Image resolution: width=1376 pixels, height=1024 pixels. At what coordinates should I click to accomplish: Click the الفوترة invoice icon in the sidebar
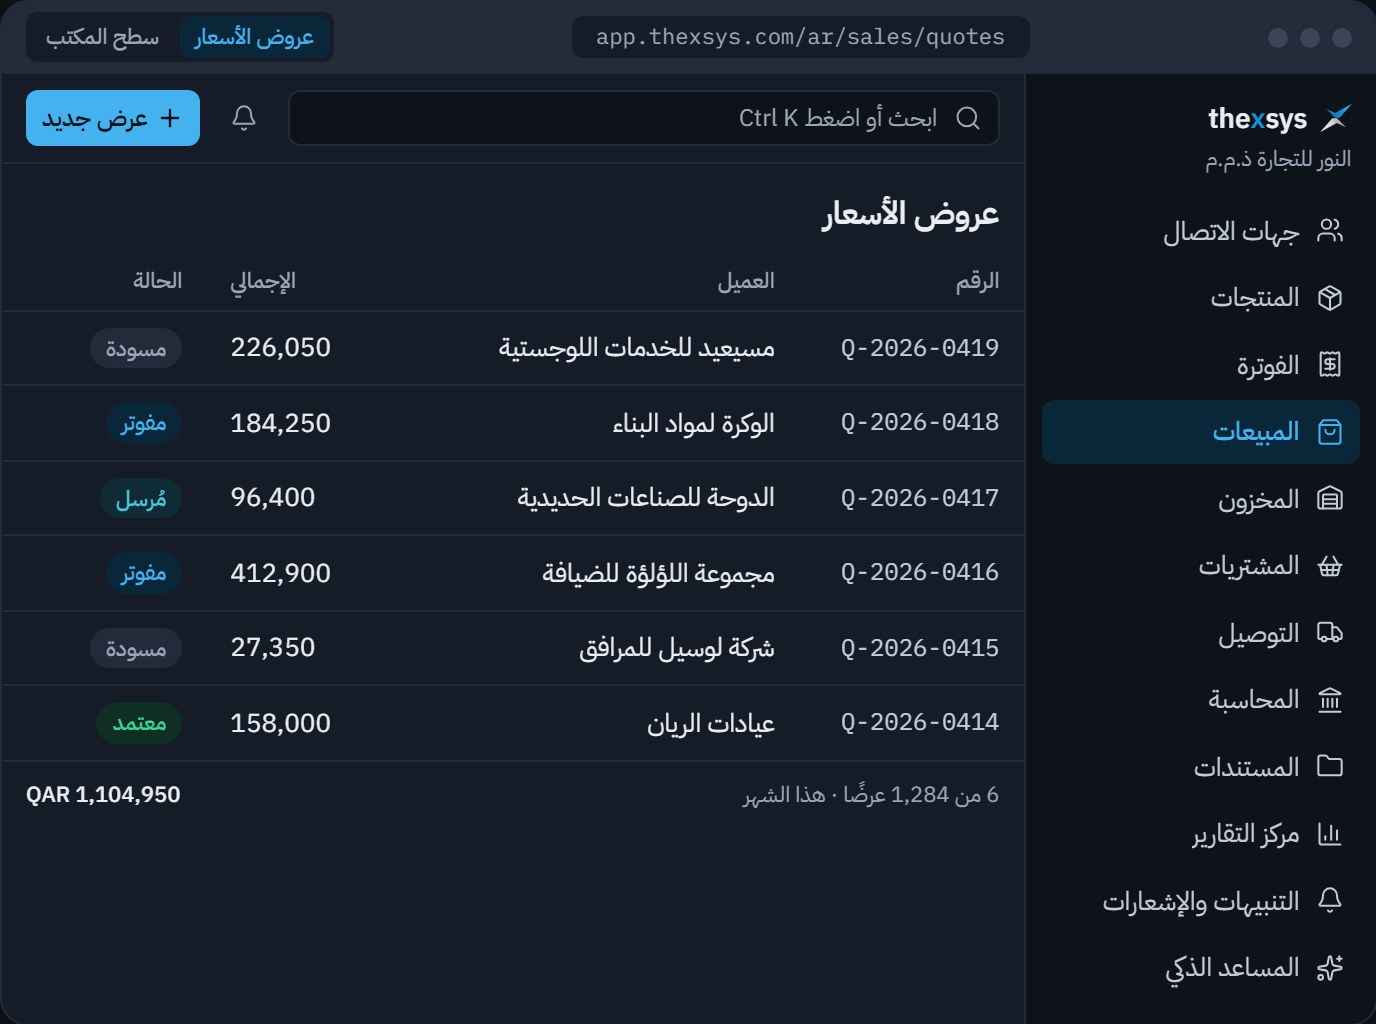point(1330,365)
